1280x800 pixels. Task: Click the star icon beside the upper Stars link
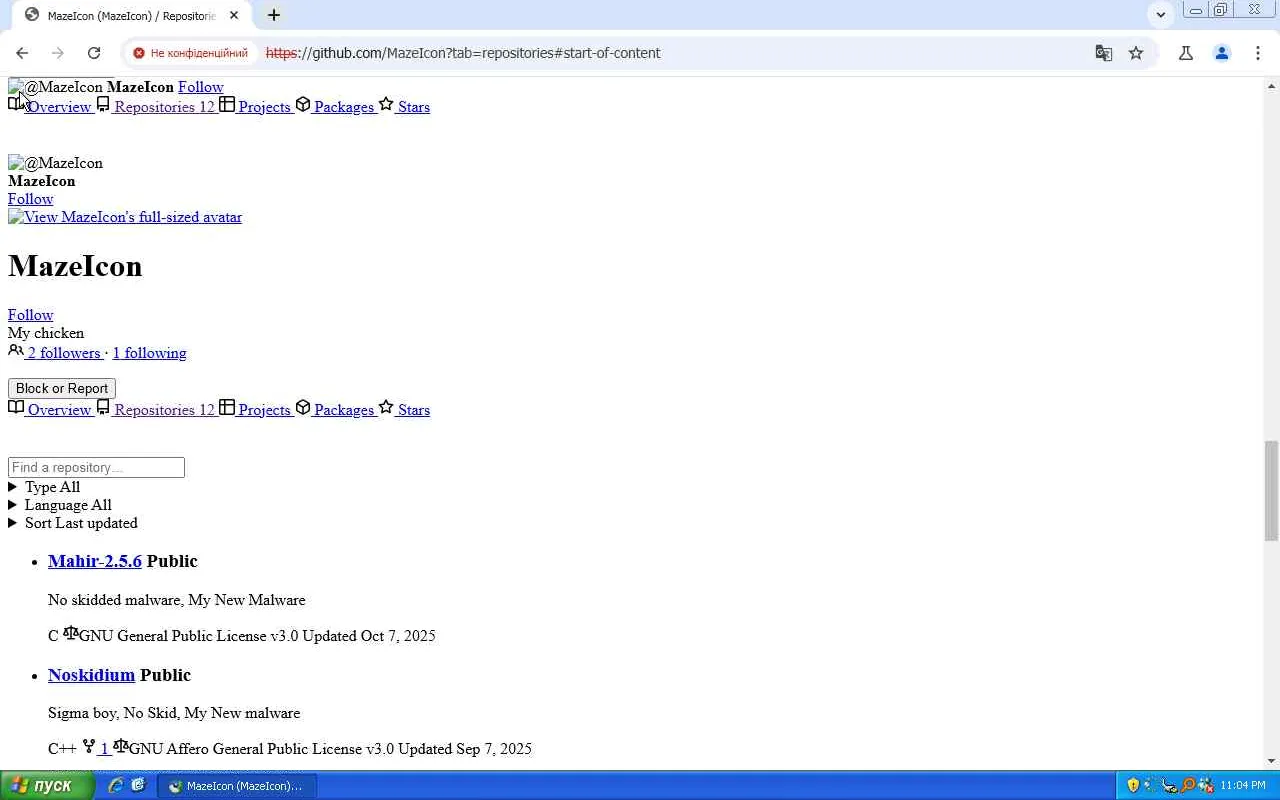pyautogui.click(x=386, y=104)
